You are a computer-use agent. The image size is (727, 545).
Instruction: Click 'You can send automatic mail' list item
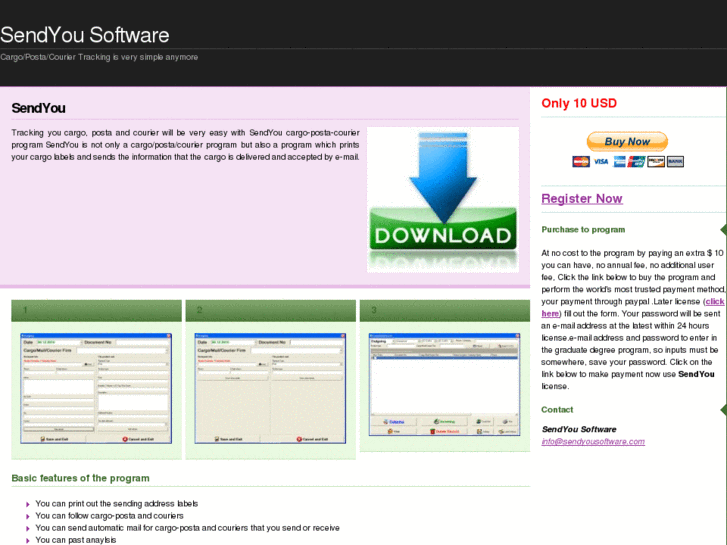pos(187,528)
